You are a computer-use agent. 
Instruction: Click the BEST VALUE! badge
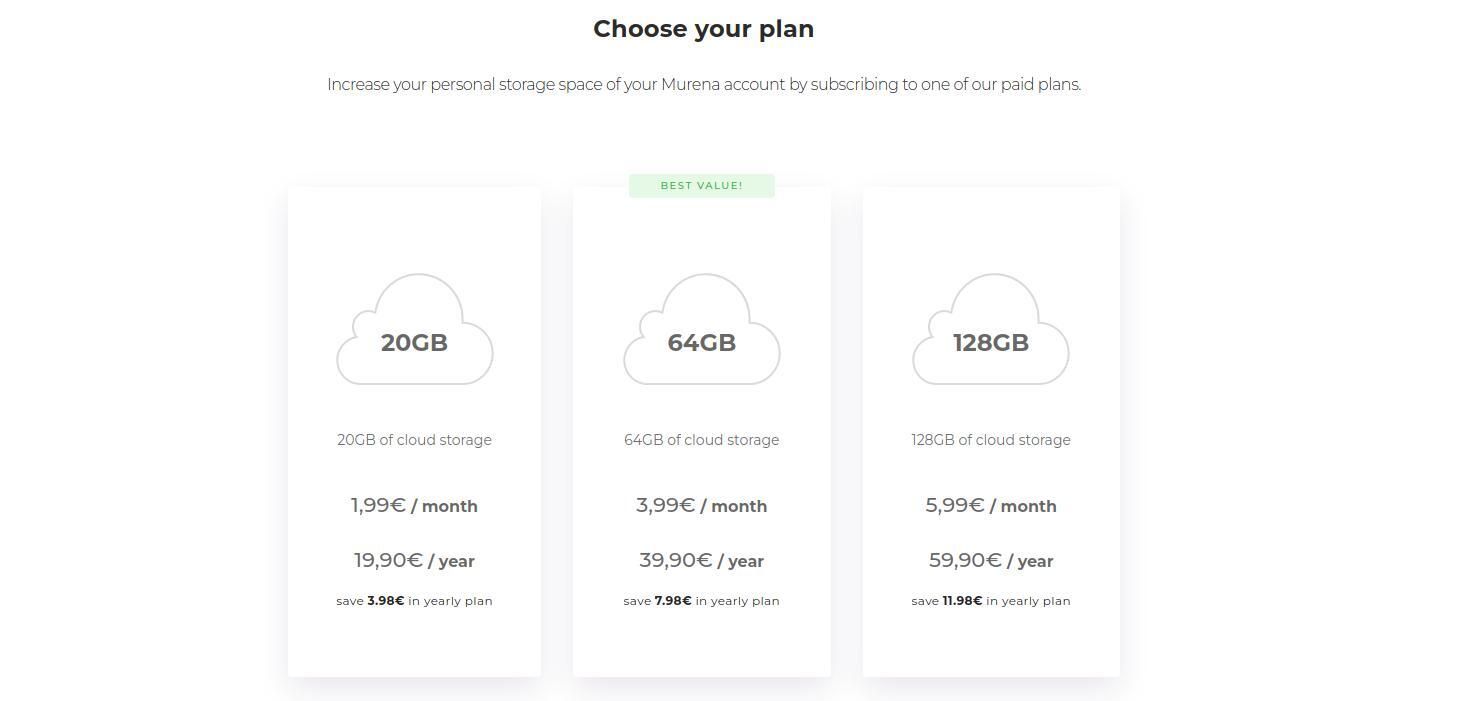pos(701,186)
